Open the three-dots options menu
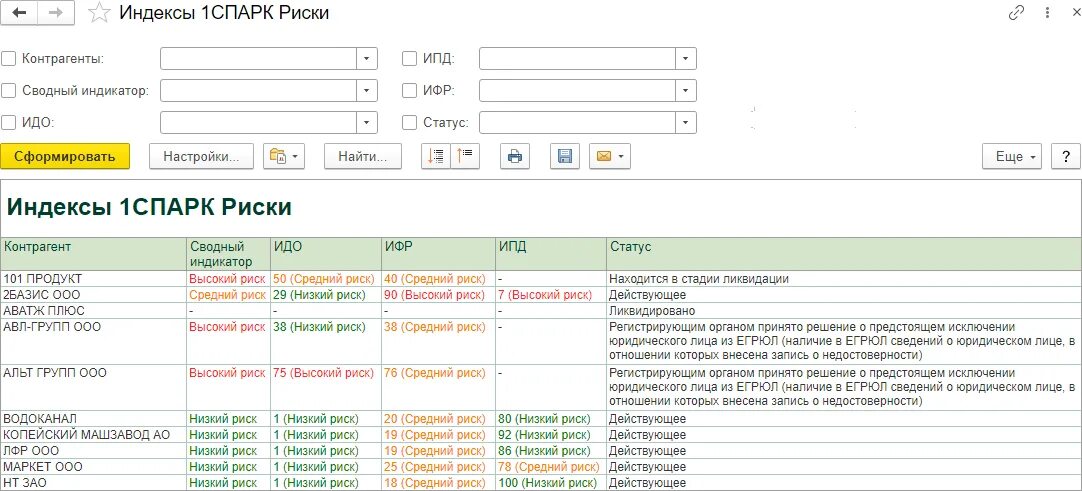Screen dimensions: 1082x491 pyautogui.click(x=1047, y=13)
